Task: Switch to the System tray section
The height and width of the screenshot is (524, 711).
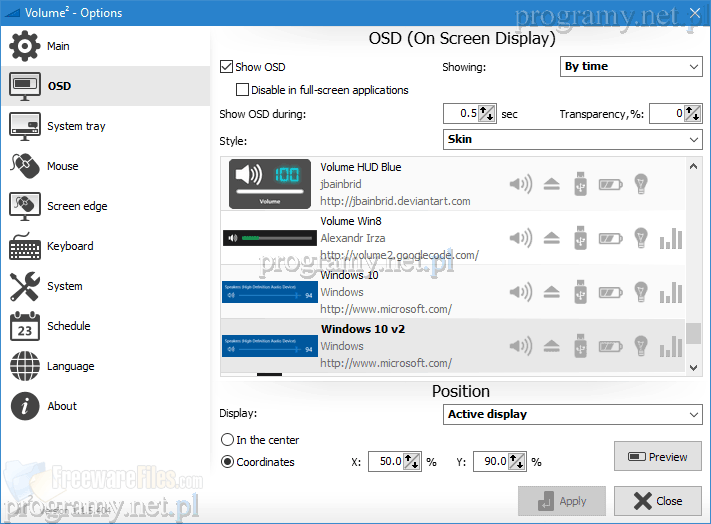Action: pos(76,126)
